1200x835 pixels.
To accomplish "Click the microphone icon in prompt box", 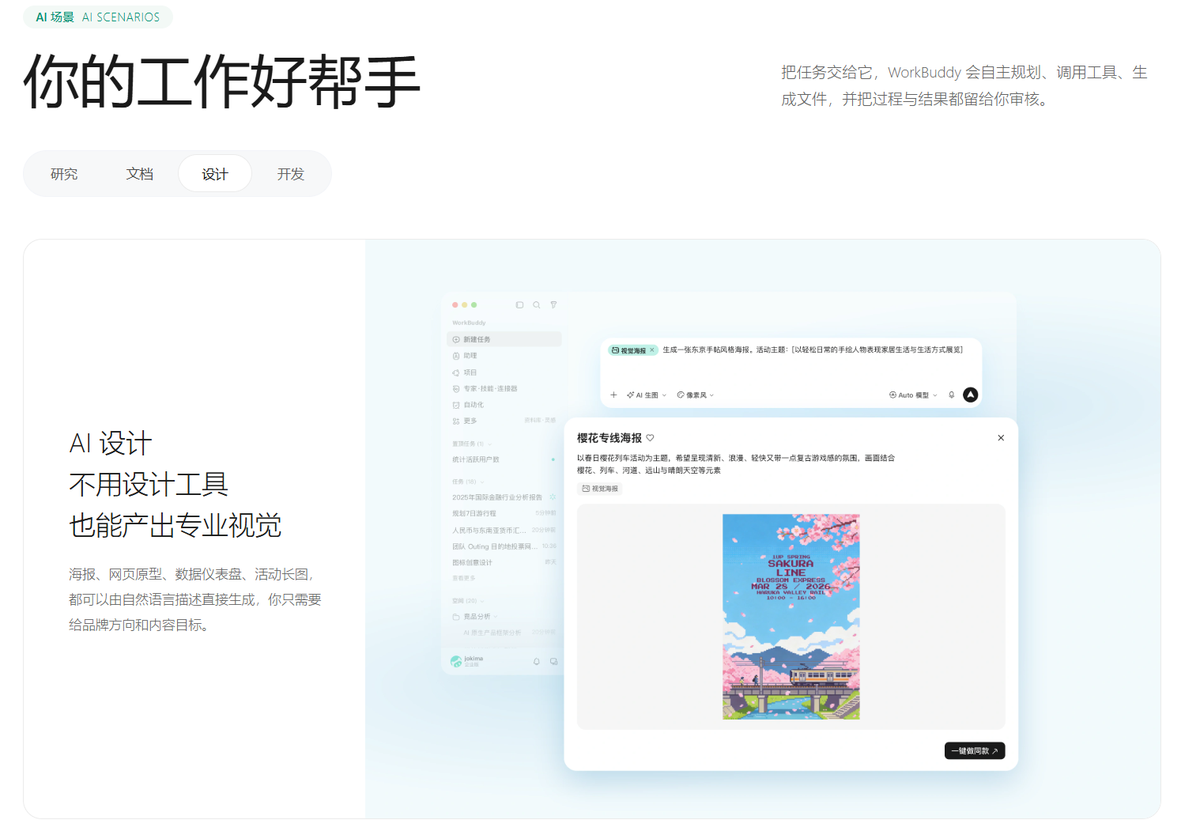I will [951, 395].
